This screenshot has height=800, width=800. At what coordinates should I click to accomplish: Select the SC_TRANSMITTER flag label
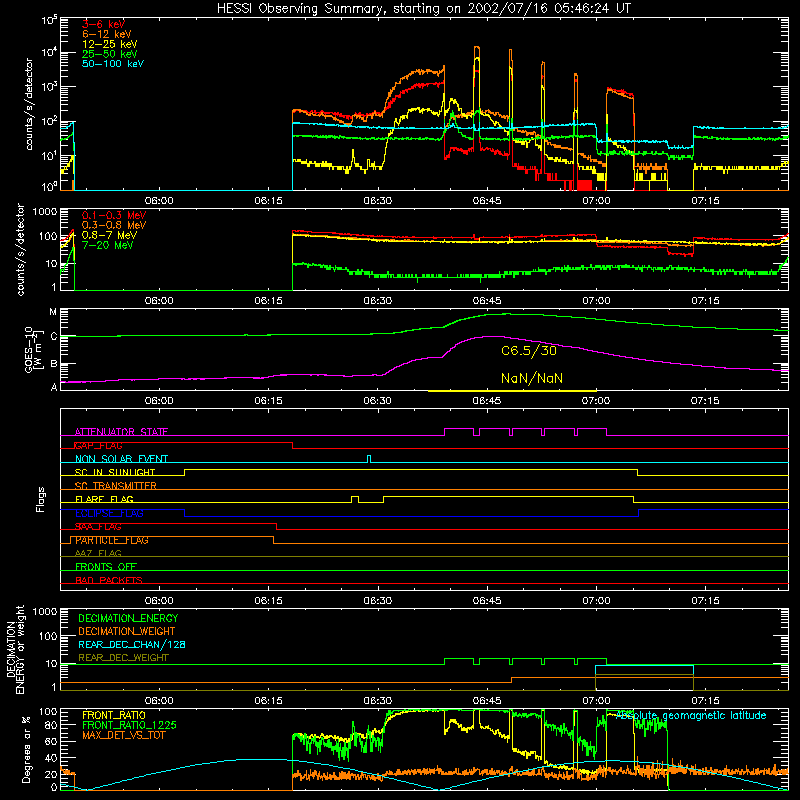115,486
